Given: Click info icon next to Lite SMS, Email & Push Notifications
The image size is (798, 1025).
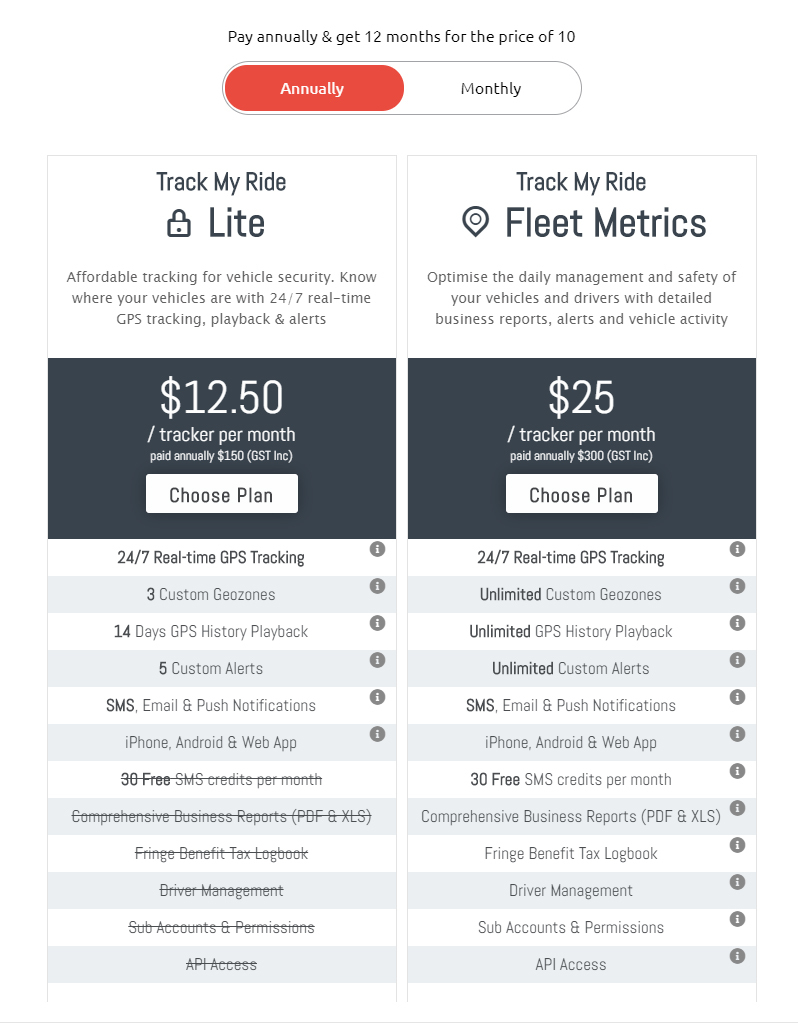Looking at the screenshot, I should (377, 697).
